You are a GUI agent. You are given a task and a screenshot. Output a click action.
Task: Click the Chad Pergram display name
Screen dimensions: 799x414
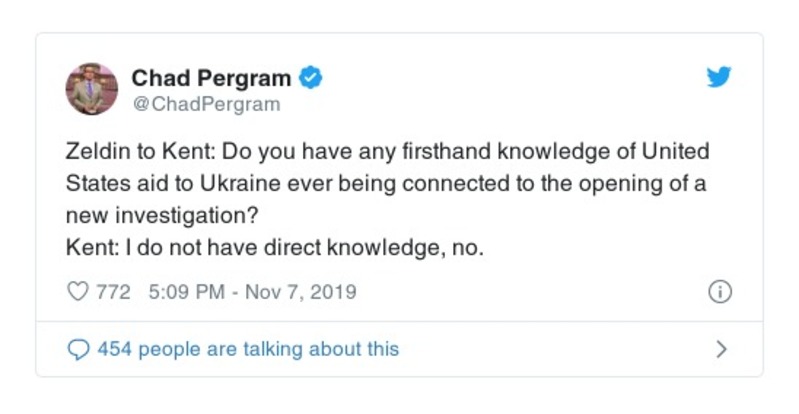tap(211, 77)
